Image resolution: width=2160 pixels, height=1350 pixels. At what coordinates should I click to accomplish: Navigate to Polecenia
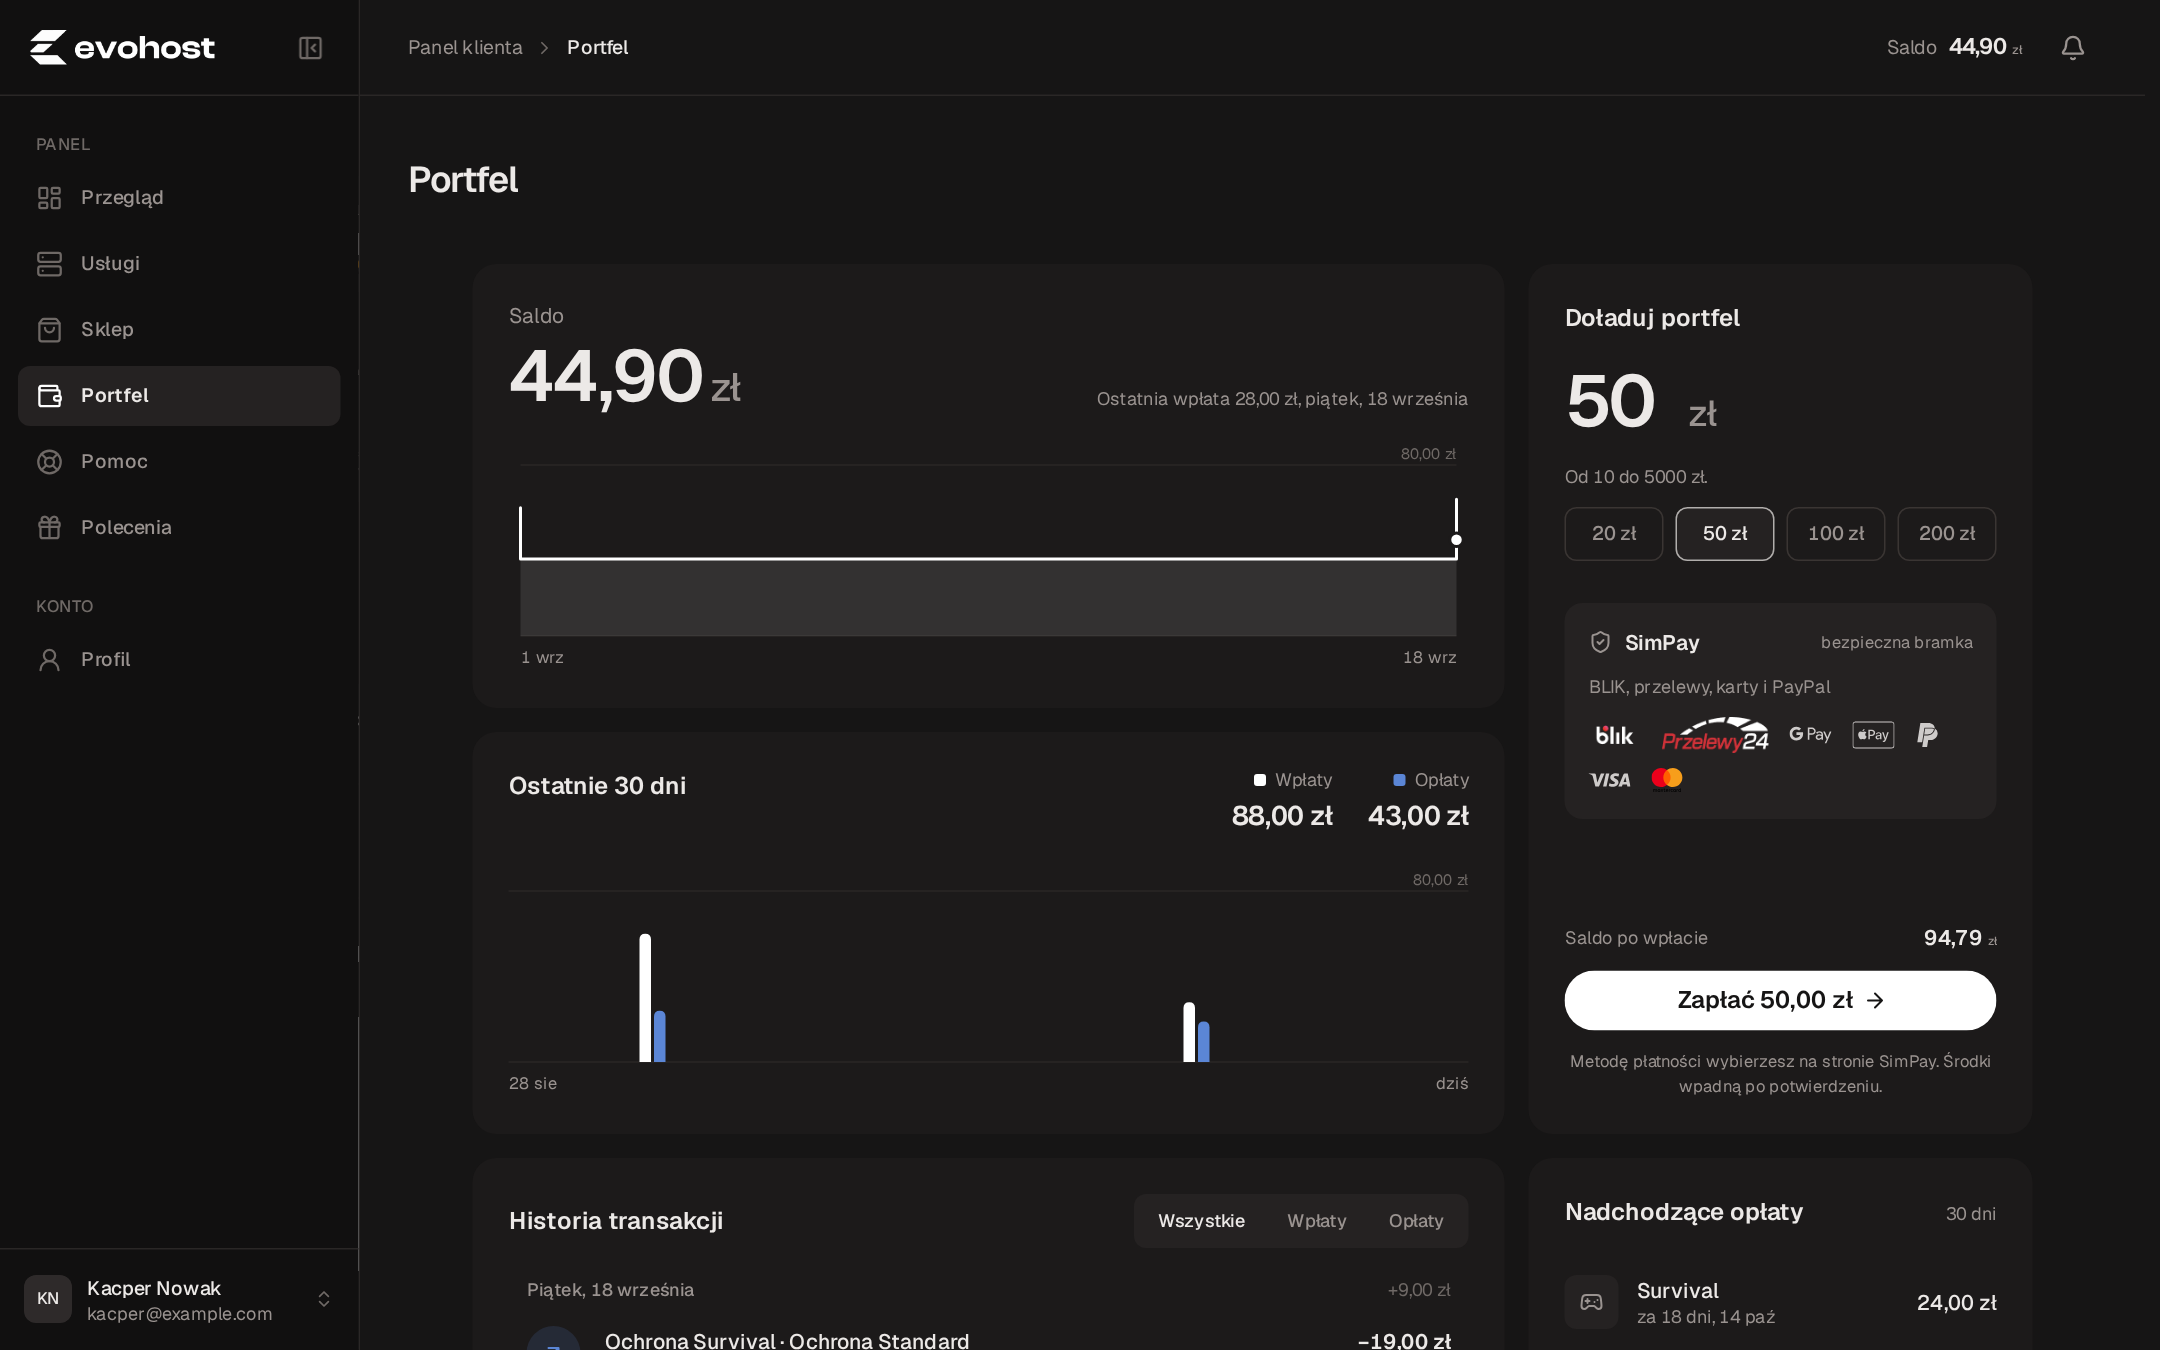click(x=179, y=528)
